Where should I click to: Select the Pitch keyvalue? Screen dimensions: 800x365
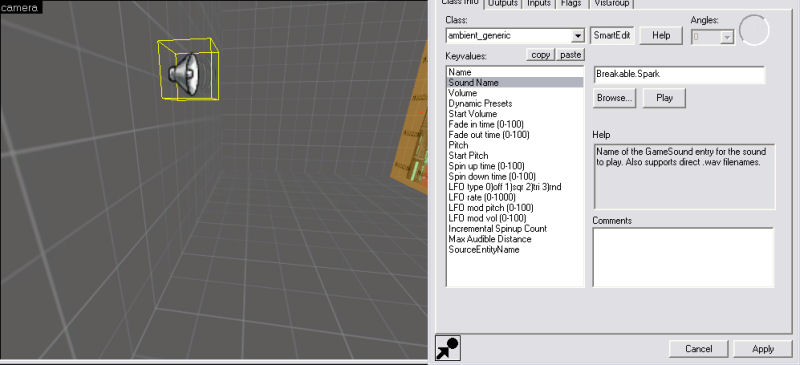[515, 145]
